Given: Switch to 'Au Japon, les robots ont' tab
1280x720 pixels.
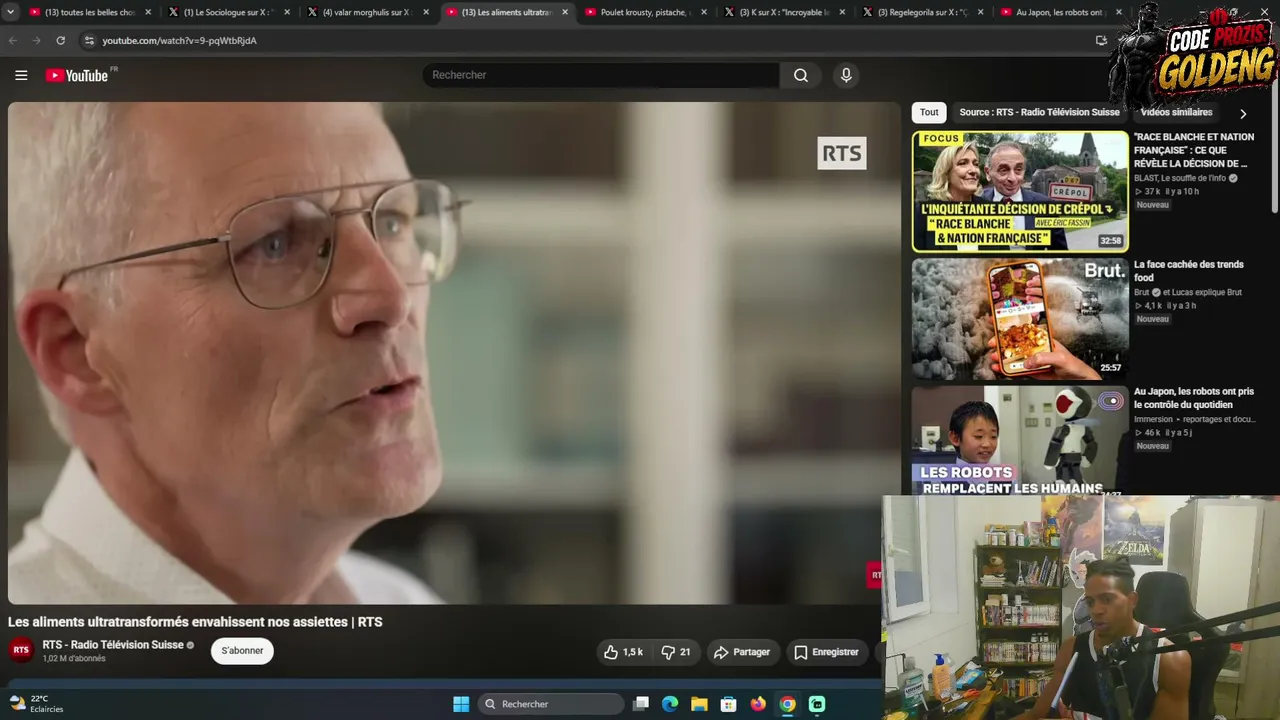Looking at the screenshot, I should coord(1060,12).
